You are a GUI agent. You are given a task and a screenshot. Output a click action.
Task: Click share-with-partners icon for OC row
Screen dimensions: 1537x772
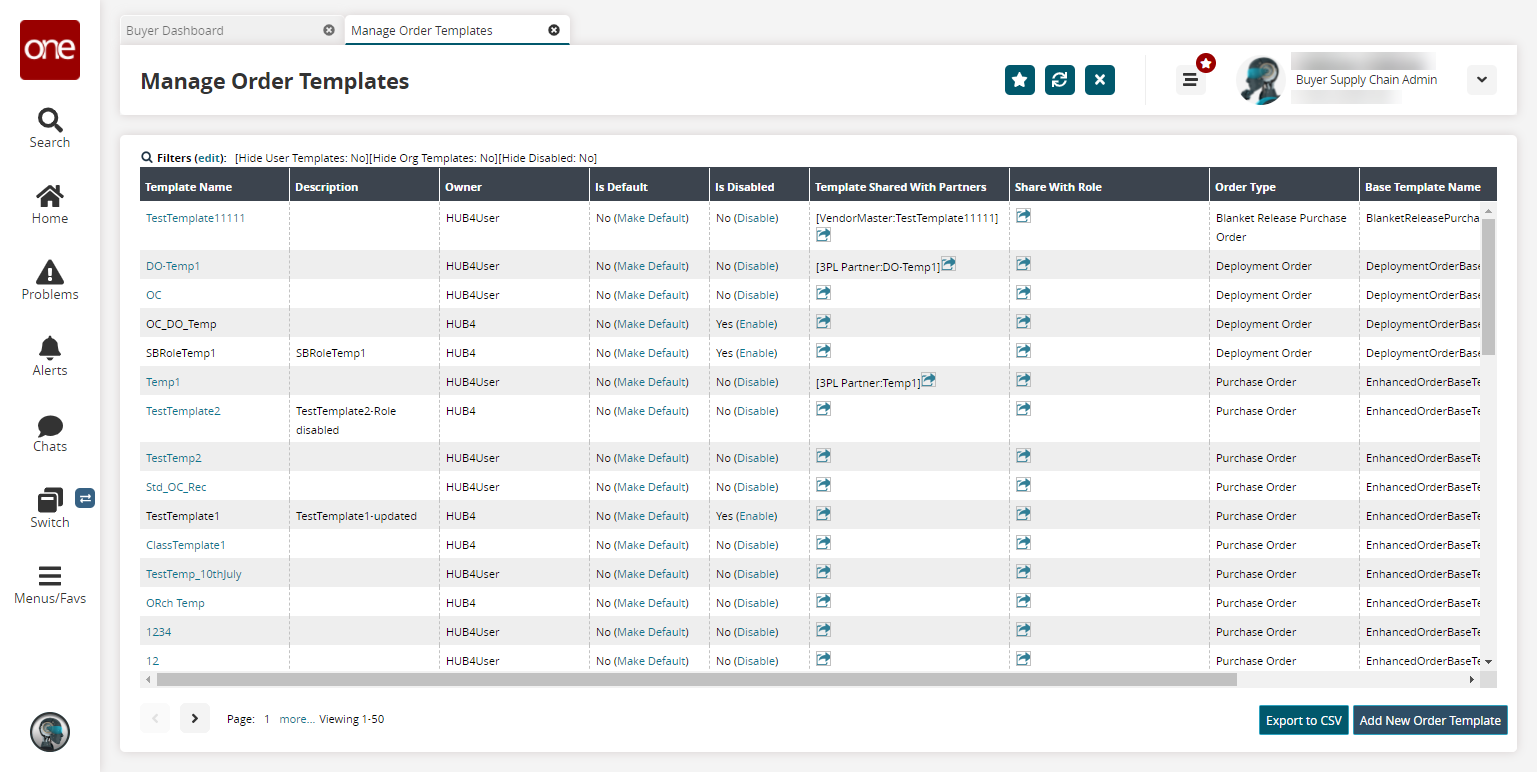pyautogui.click(x=823, y=294)
